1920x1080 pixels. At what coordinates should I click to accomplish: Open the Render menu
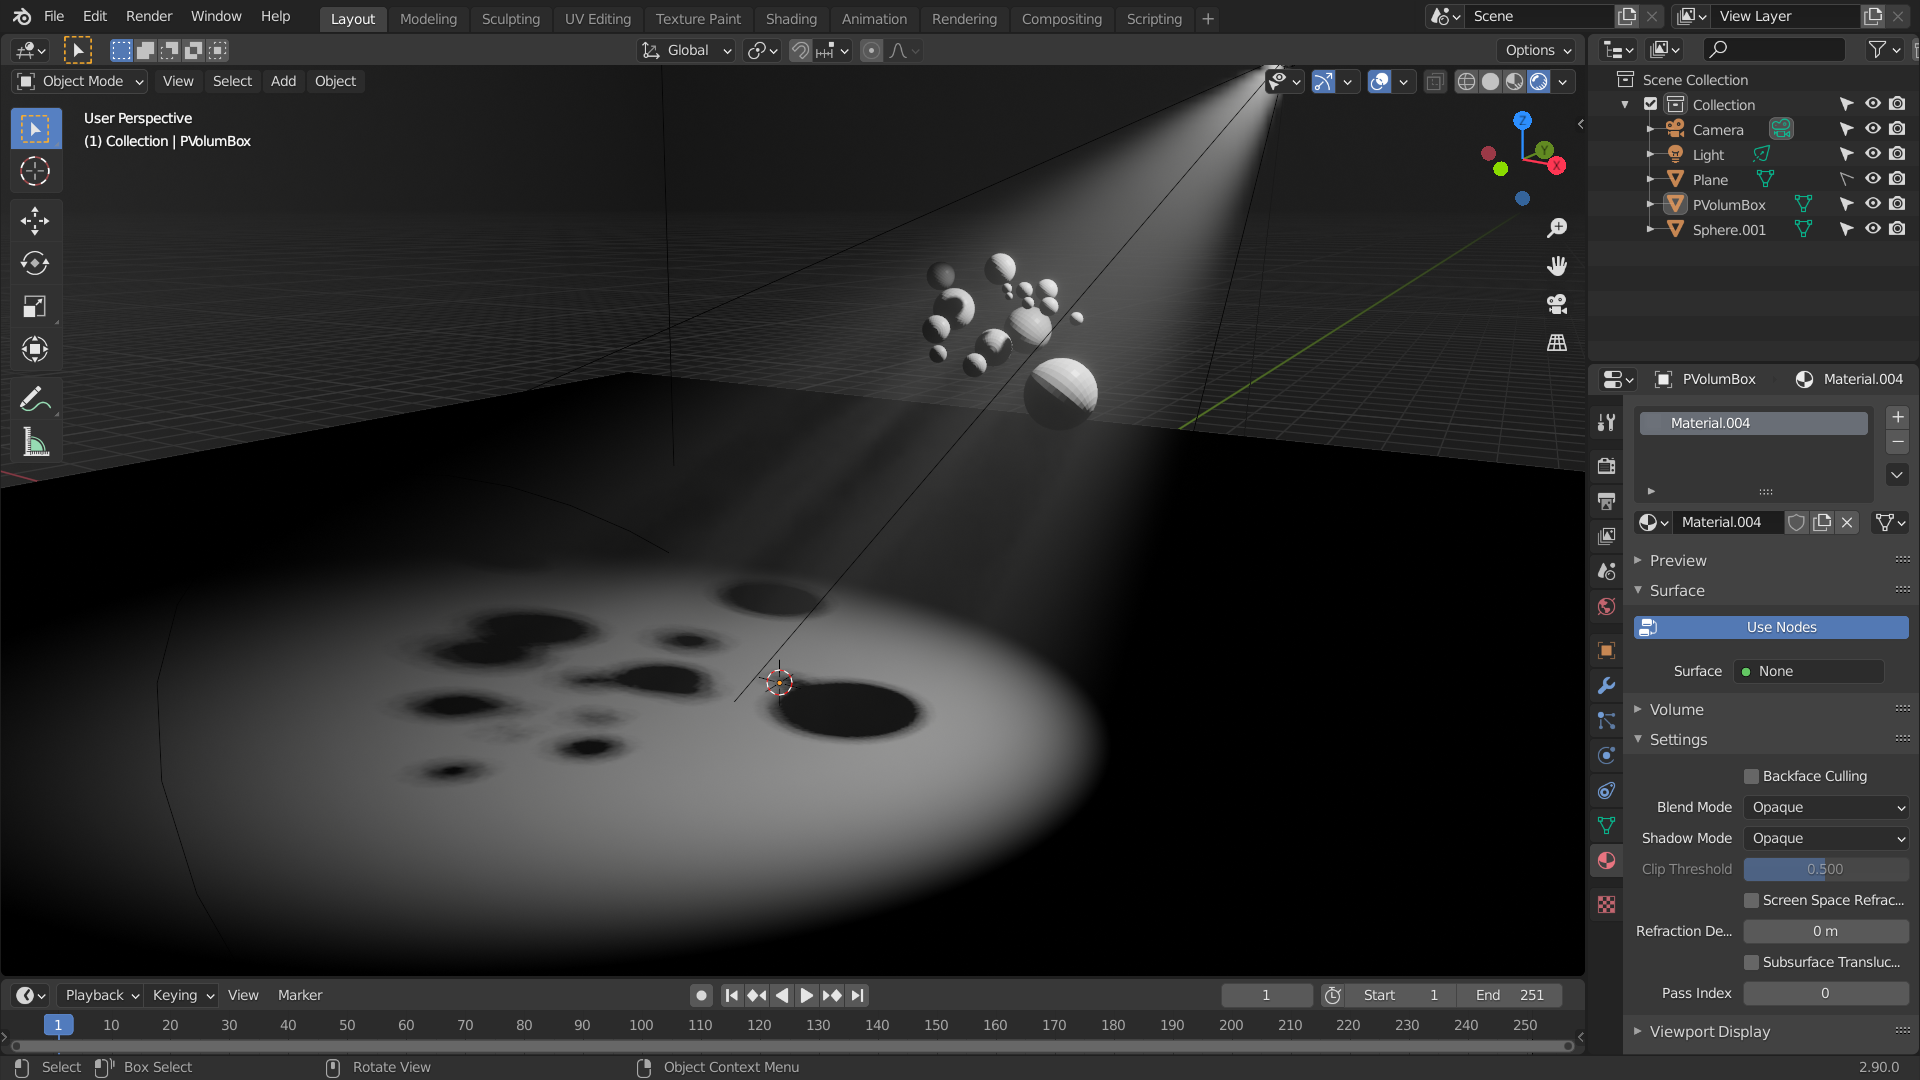[x=148, y=16]
